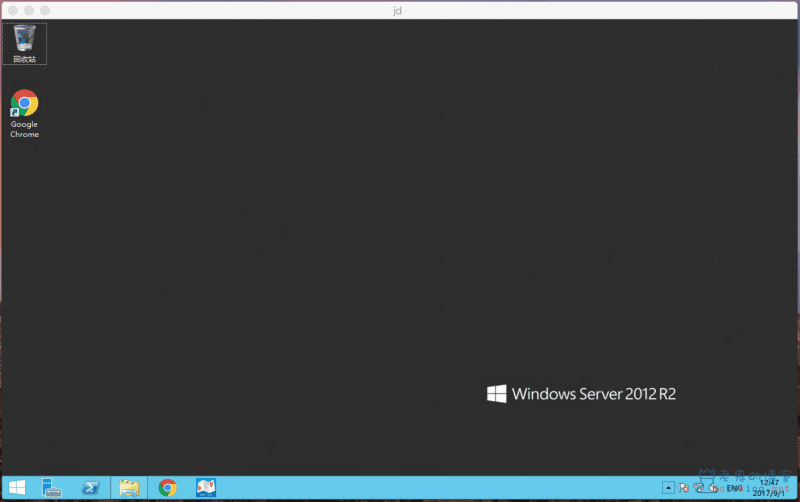Select the Google Chrome desktop shortcut
This screenshot has height=502, width=800.
click(x=24, y=114)
